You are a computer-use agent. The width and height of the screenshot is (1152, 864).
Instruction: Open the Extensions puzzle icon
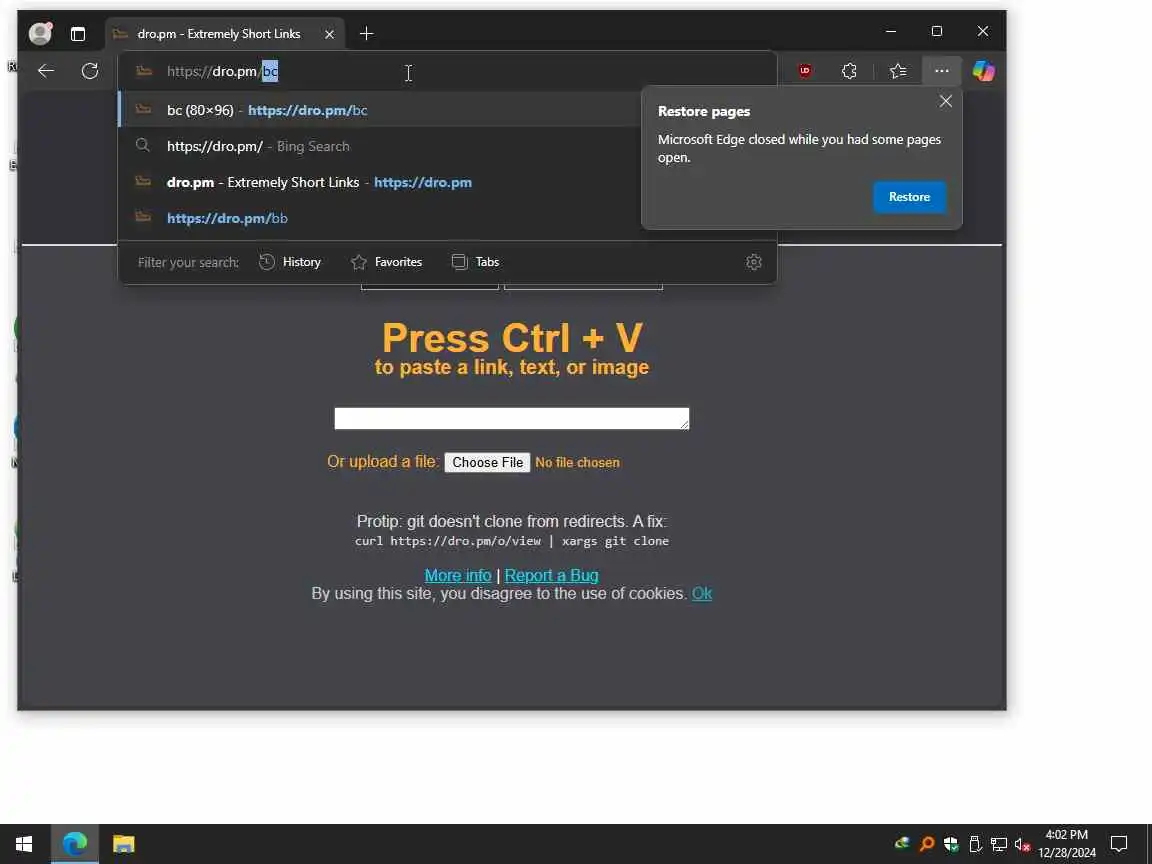(x=849, y=71)
